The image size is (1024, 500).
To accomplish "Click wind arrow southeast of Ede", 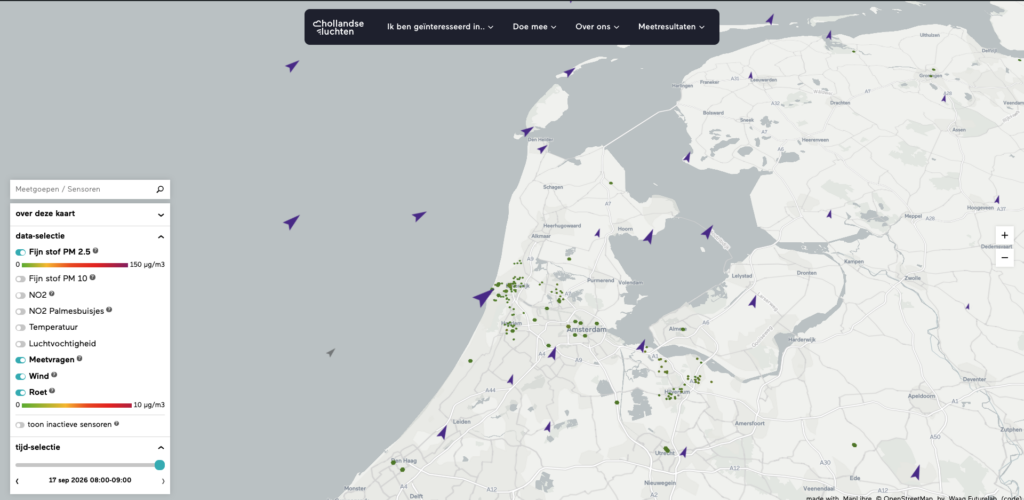I will tap(916, 472).
